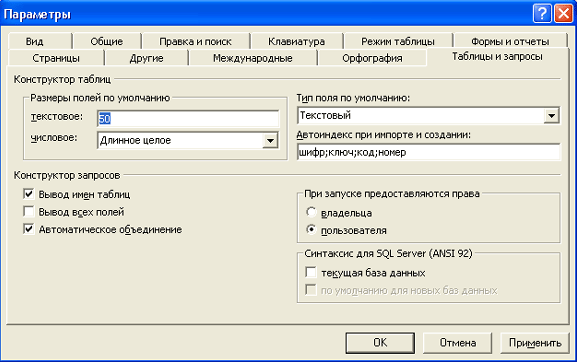Expand the числовое dropdown arrow
Image resolution: width=577 pixels, height=362 pixels.
[270, 141]
